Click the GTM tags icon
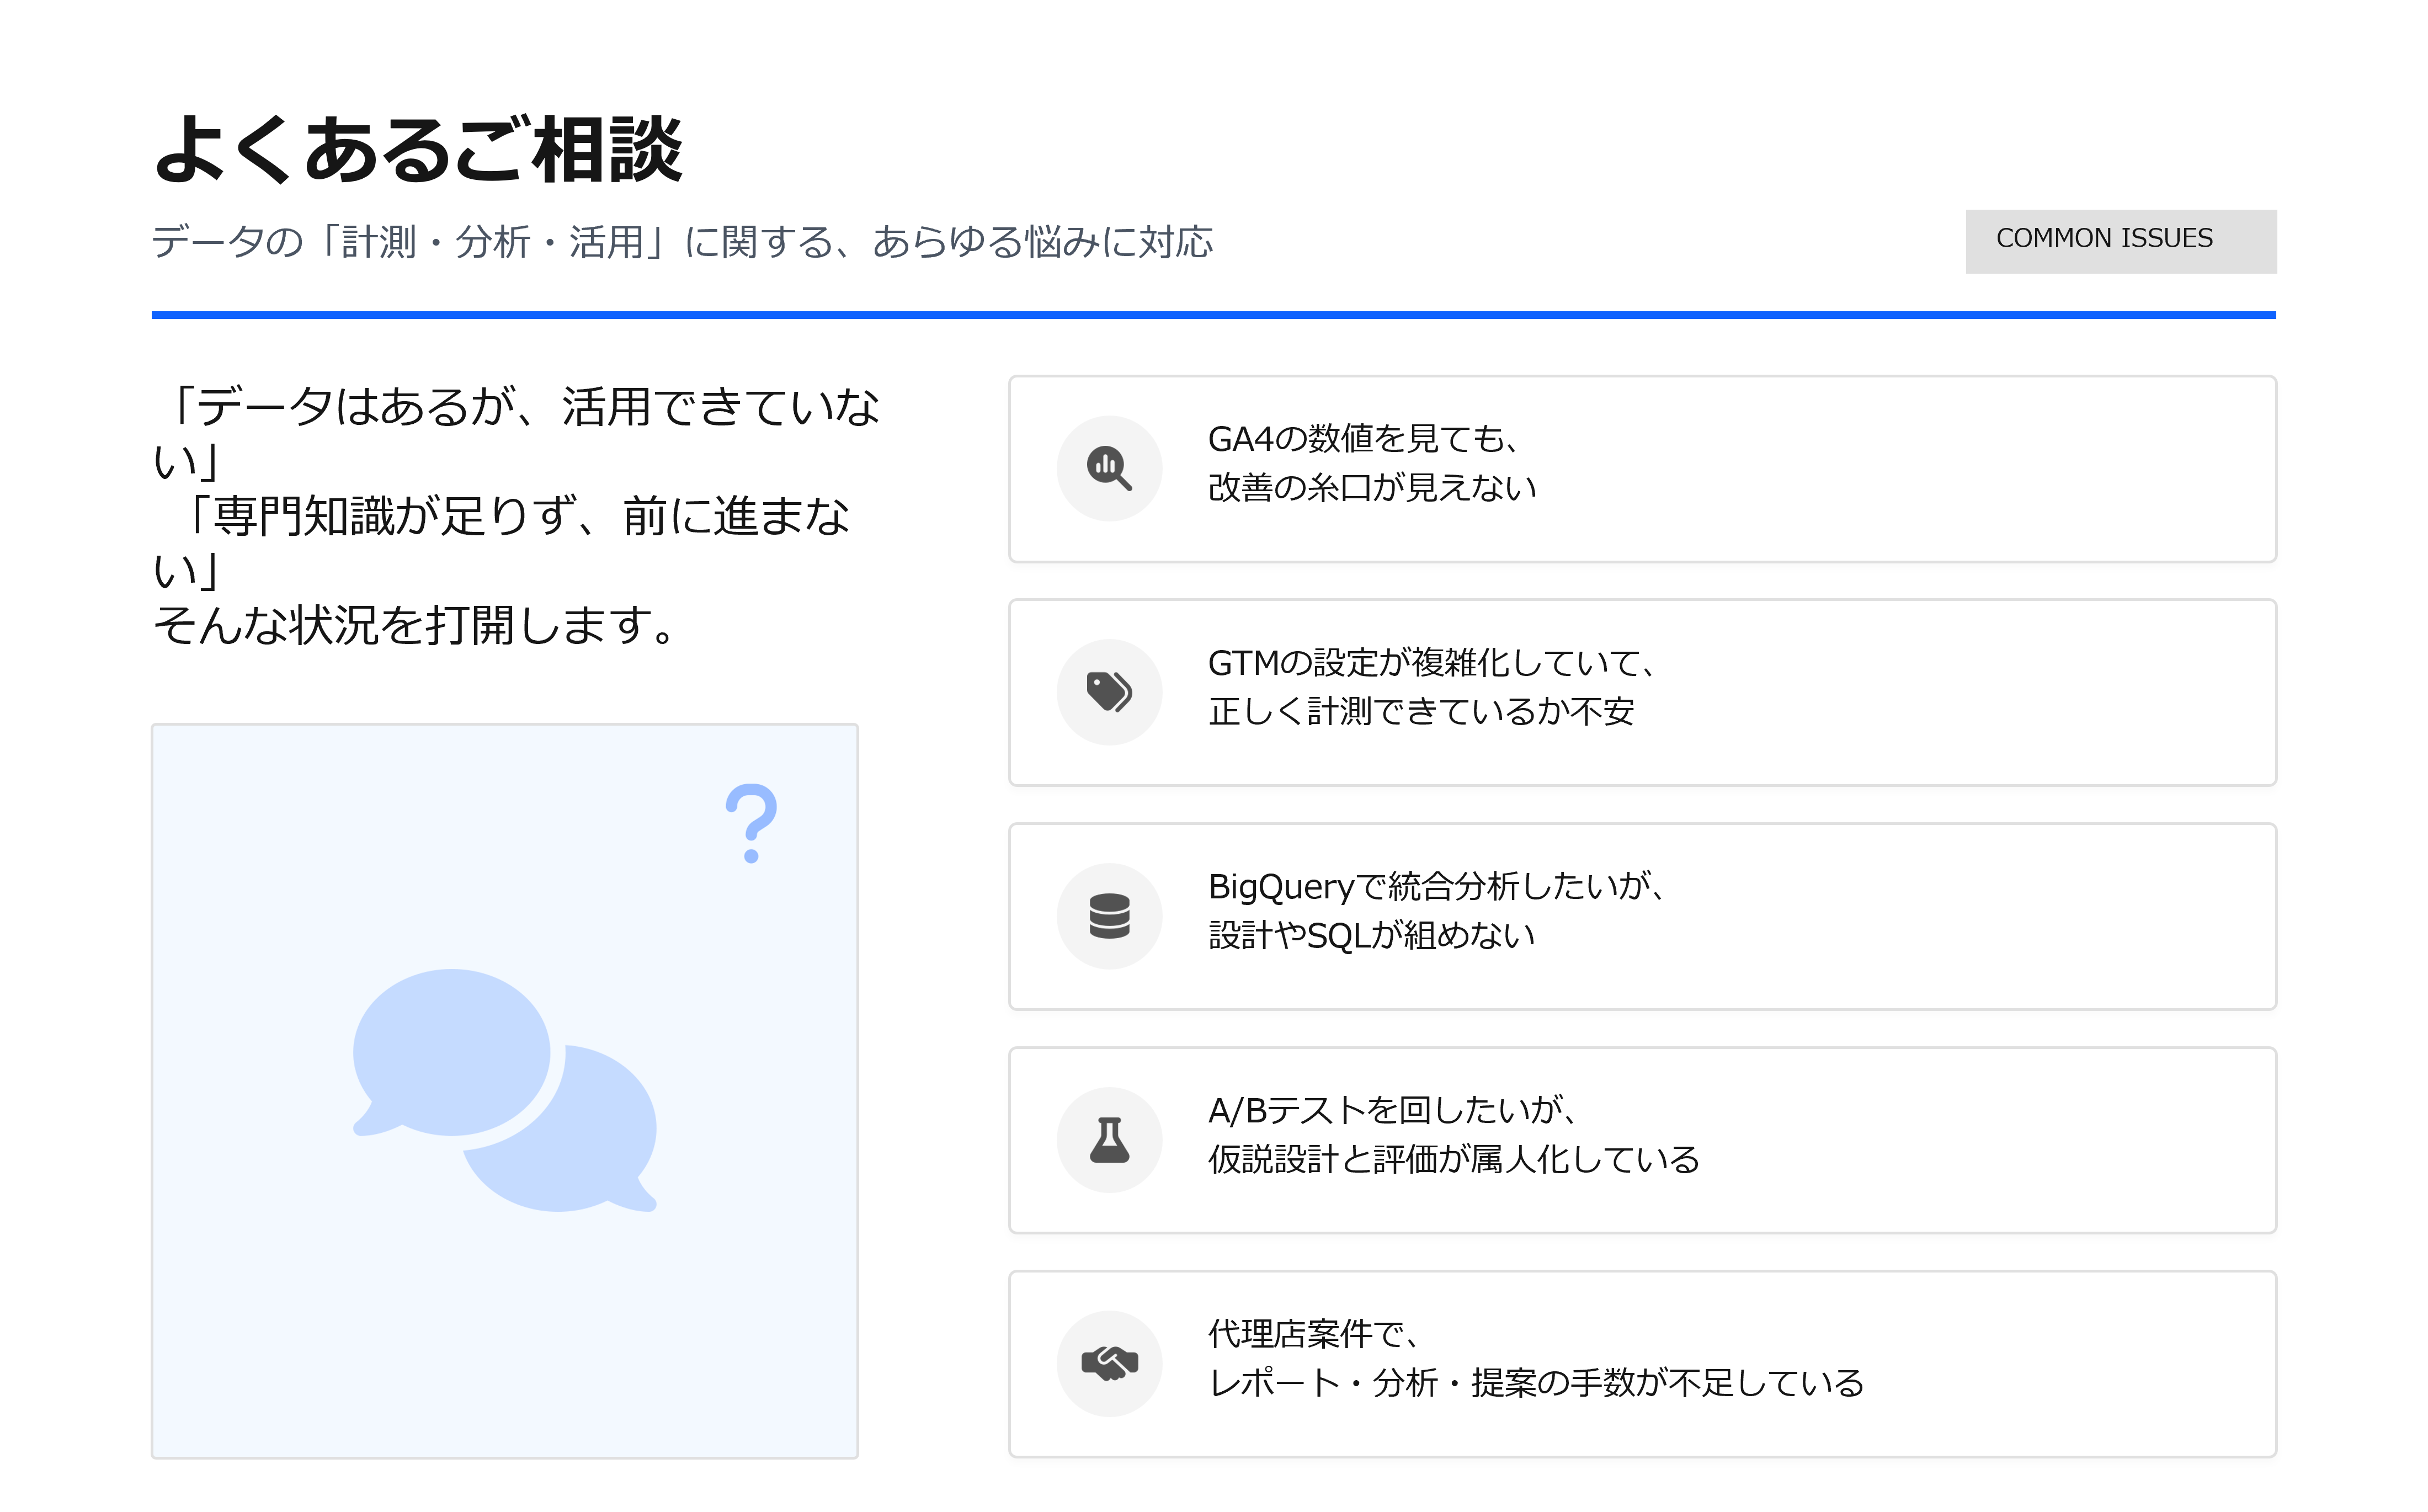Image resolution: width=2428 pixels, height=1512 pixels. [x=1109, y=692]
